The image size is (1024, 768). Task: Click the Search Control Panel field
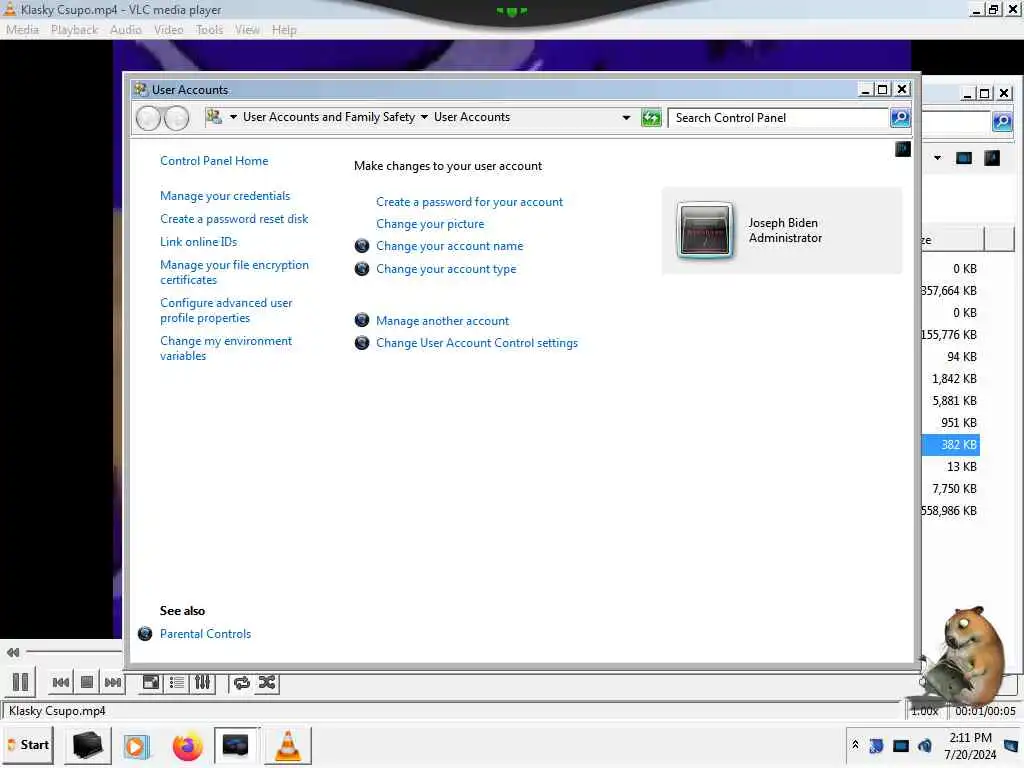(778, 118)
